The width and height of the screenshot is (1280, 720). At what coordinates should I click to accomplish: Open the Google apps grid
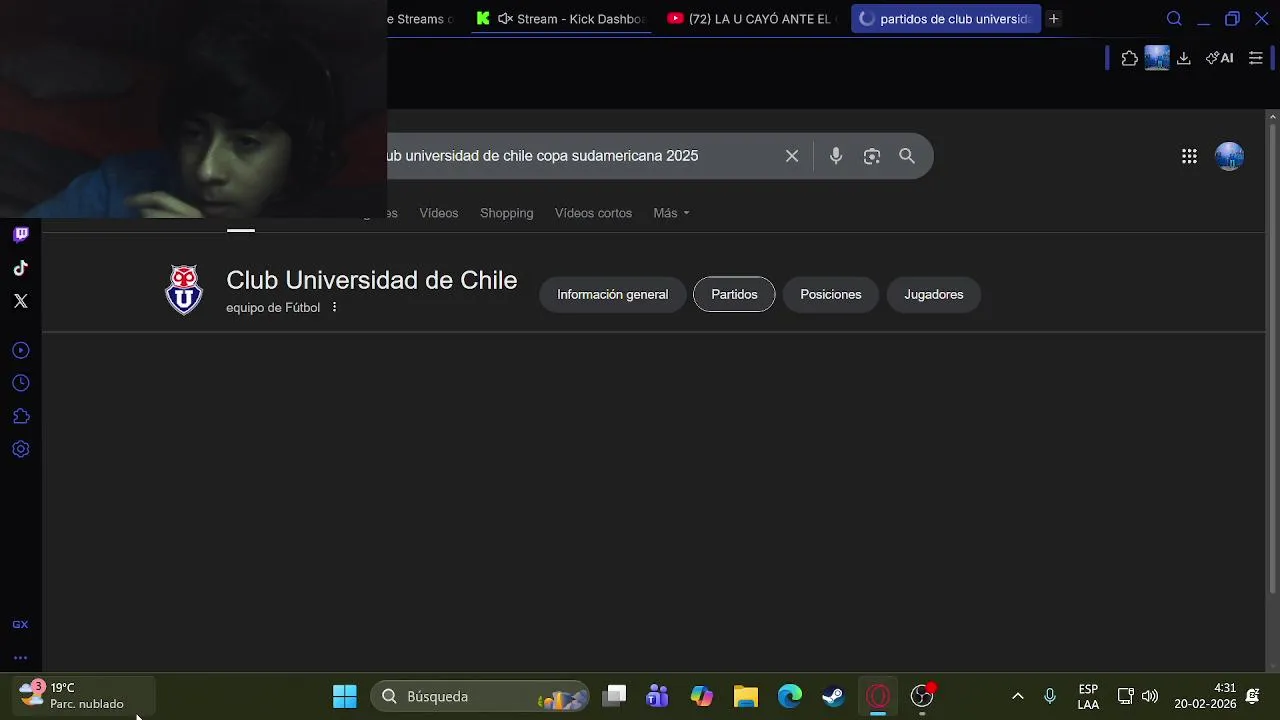1189,156
